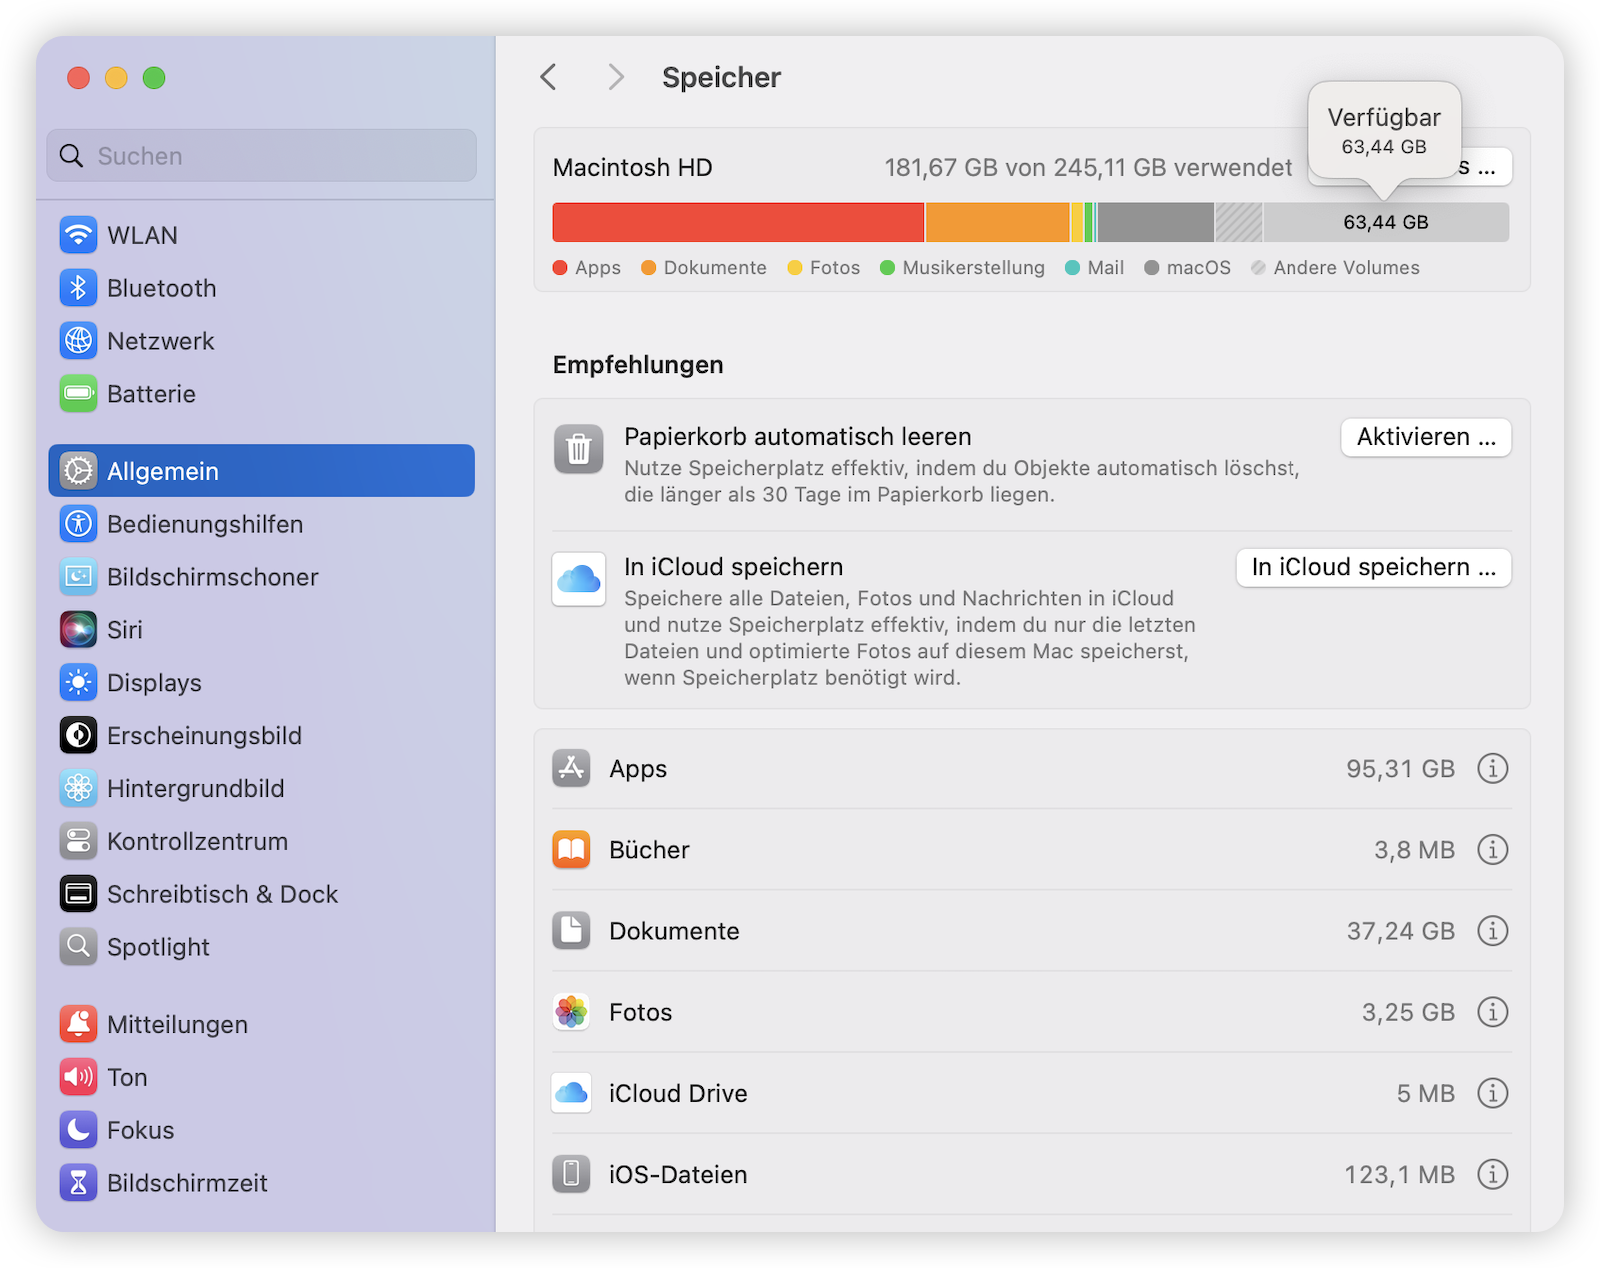Viewport: 1600px width, 1268px height.
Task: Open Ton speaker icon
Action: pos(78,1078)
